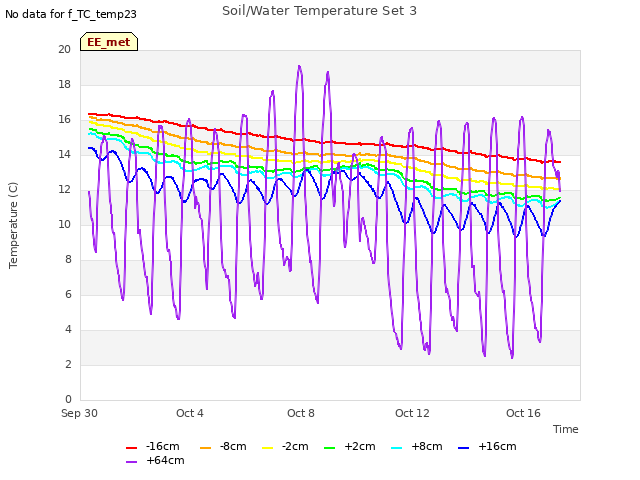Select the -2cm legend label

pyautogui.click(x=295, y=447)
